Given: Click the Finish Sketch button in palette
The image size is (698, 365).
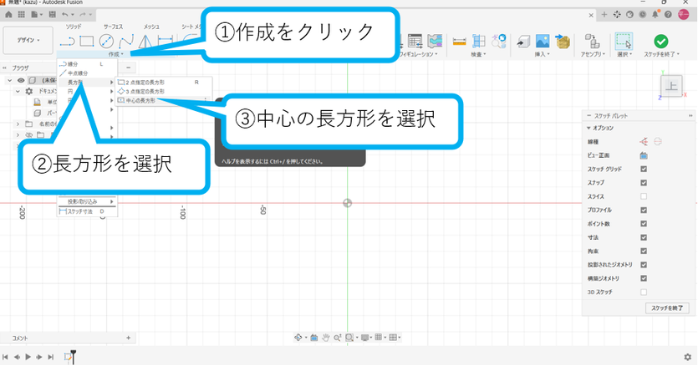Looking at the screenshot, I should [x=667, y=308].
